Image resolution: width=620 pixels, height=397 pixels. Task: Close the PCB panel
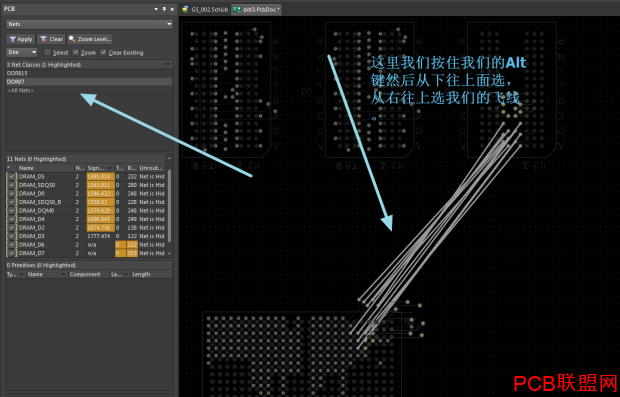[172, 9]
